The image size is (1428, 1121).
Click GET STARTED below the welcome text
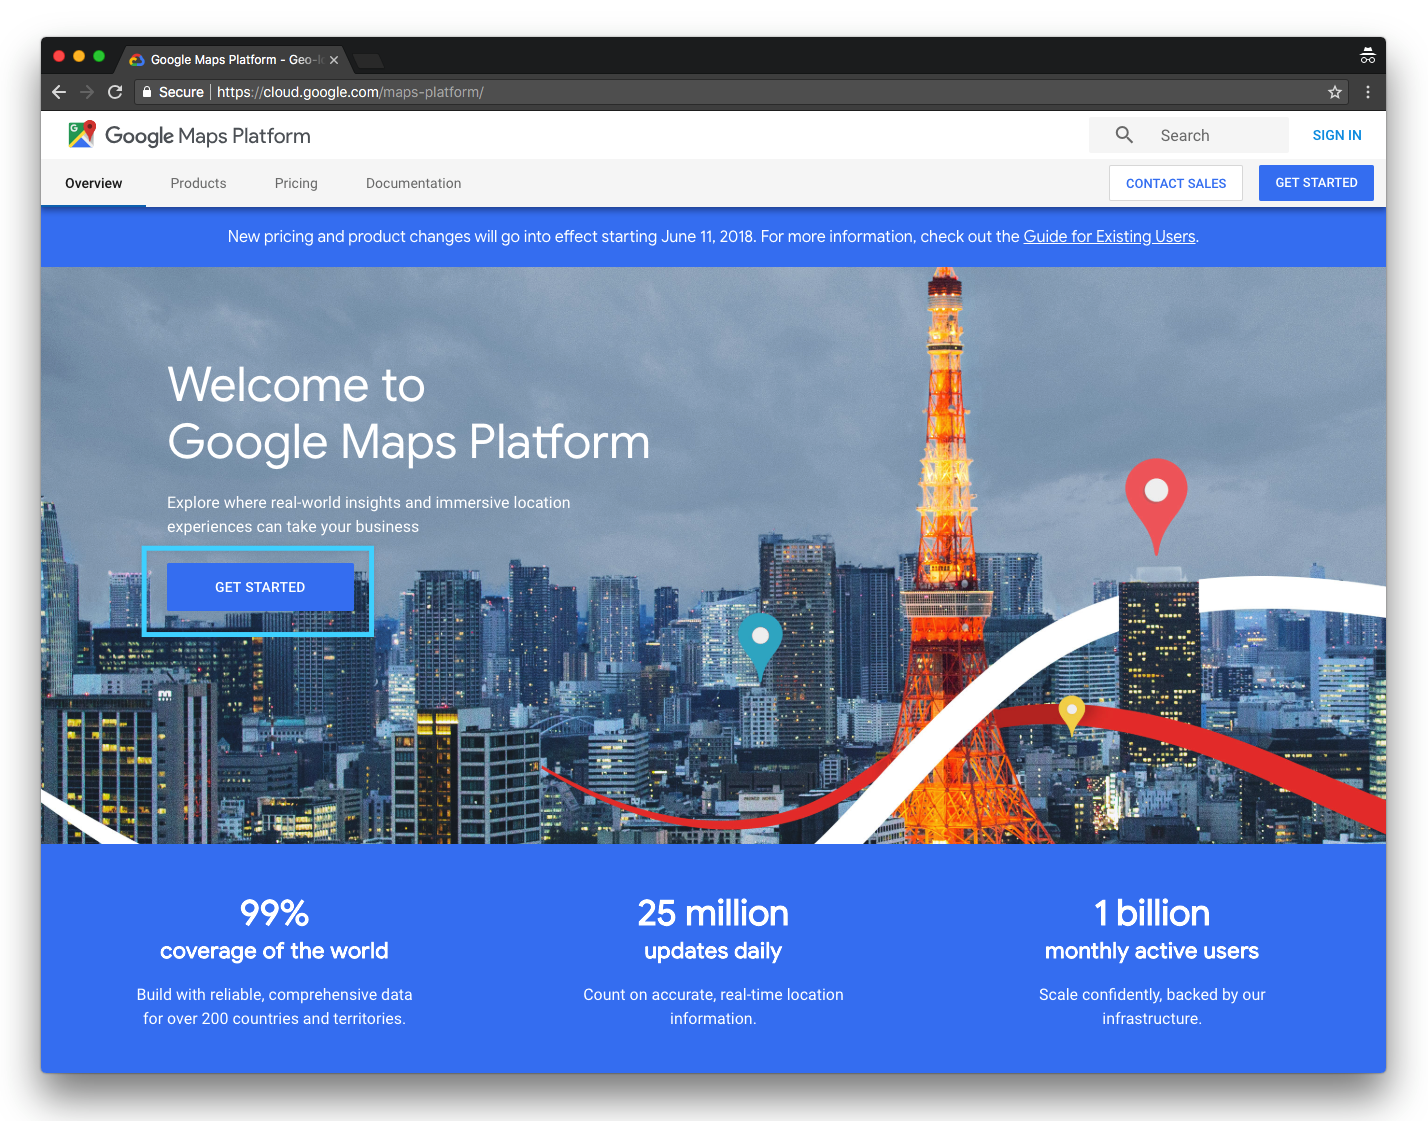260,587
